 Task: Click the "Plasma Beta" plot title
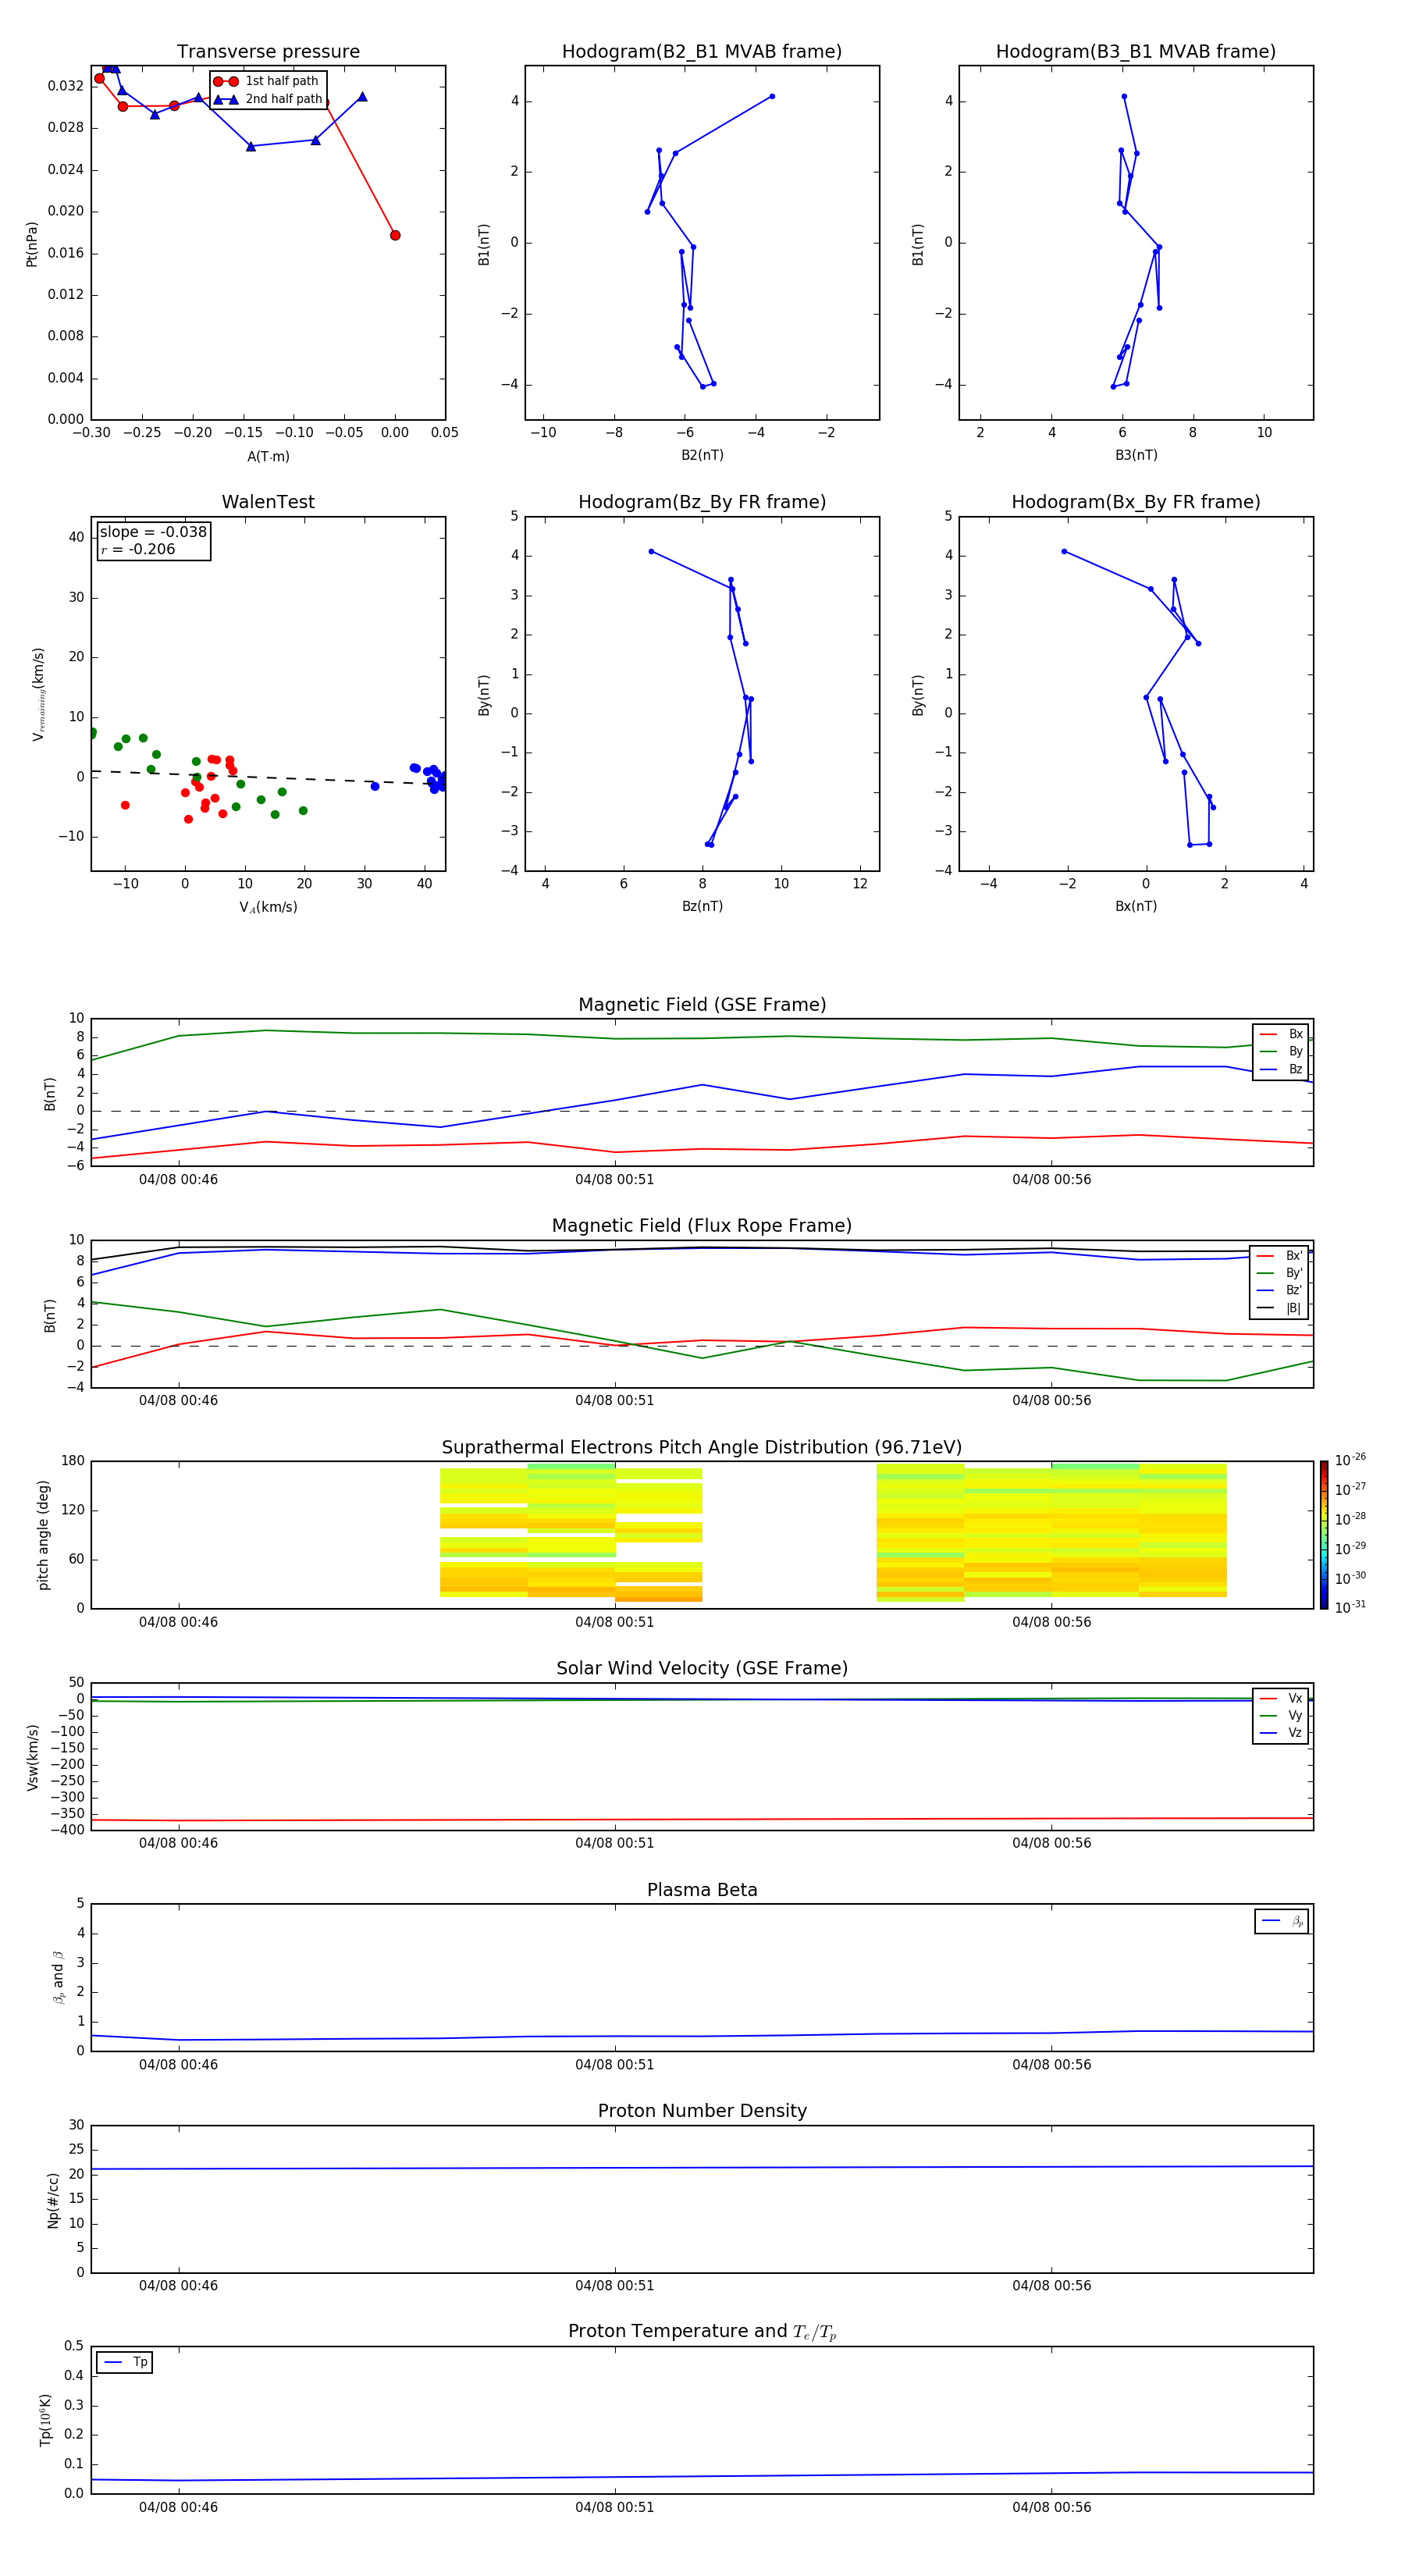[x=702, y=1891]
